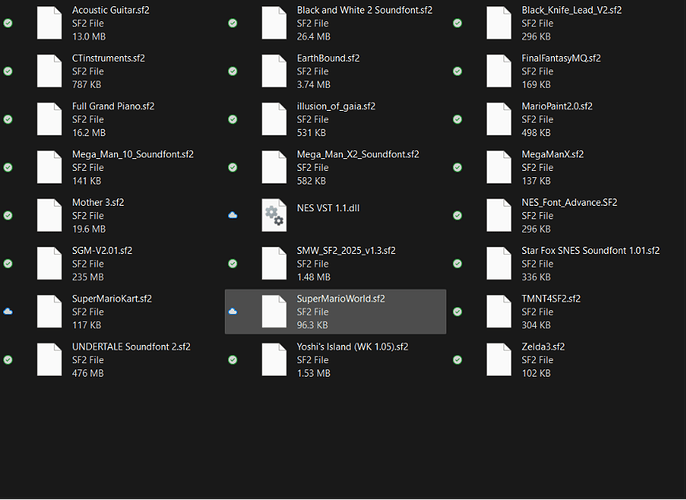The width and height of the screenshot is (686, 500).
Task: Click the file name 'SMW_SF2_2025_v1.3.sf2'
Action: (346, 251)
